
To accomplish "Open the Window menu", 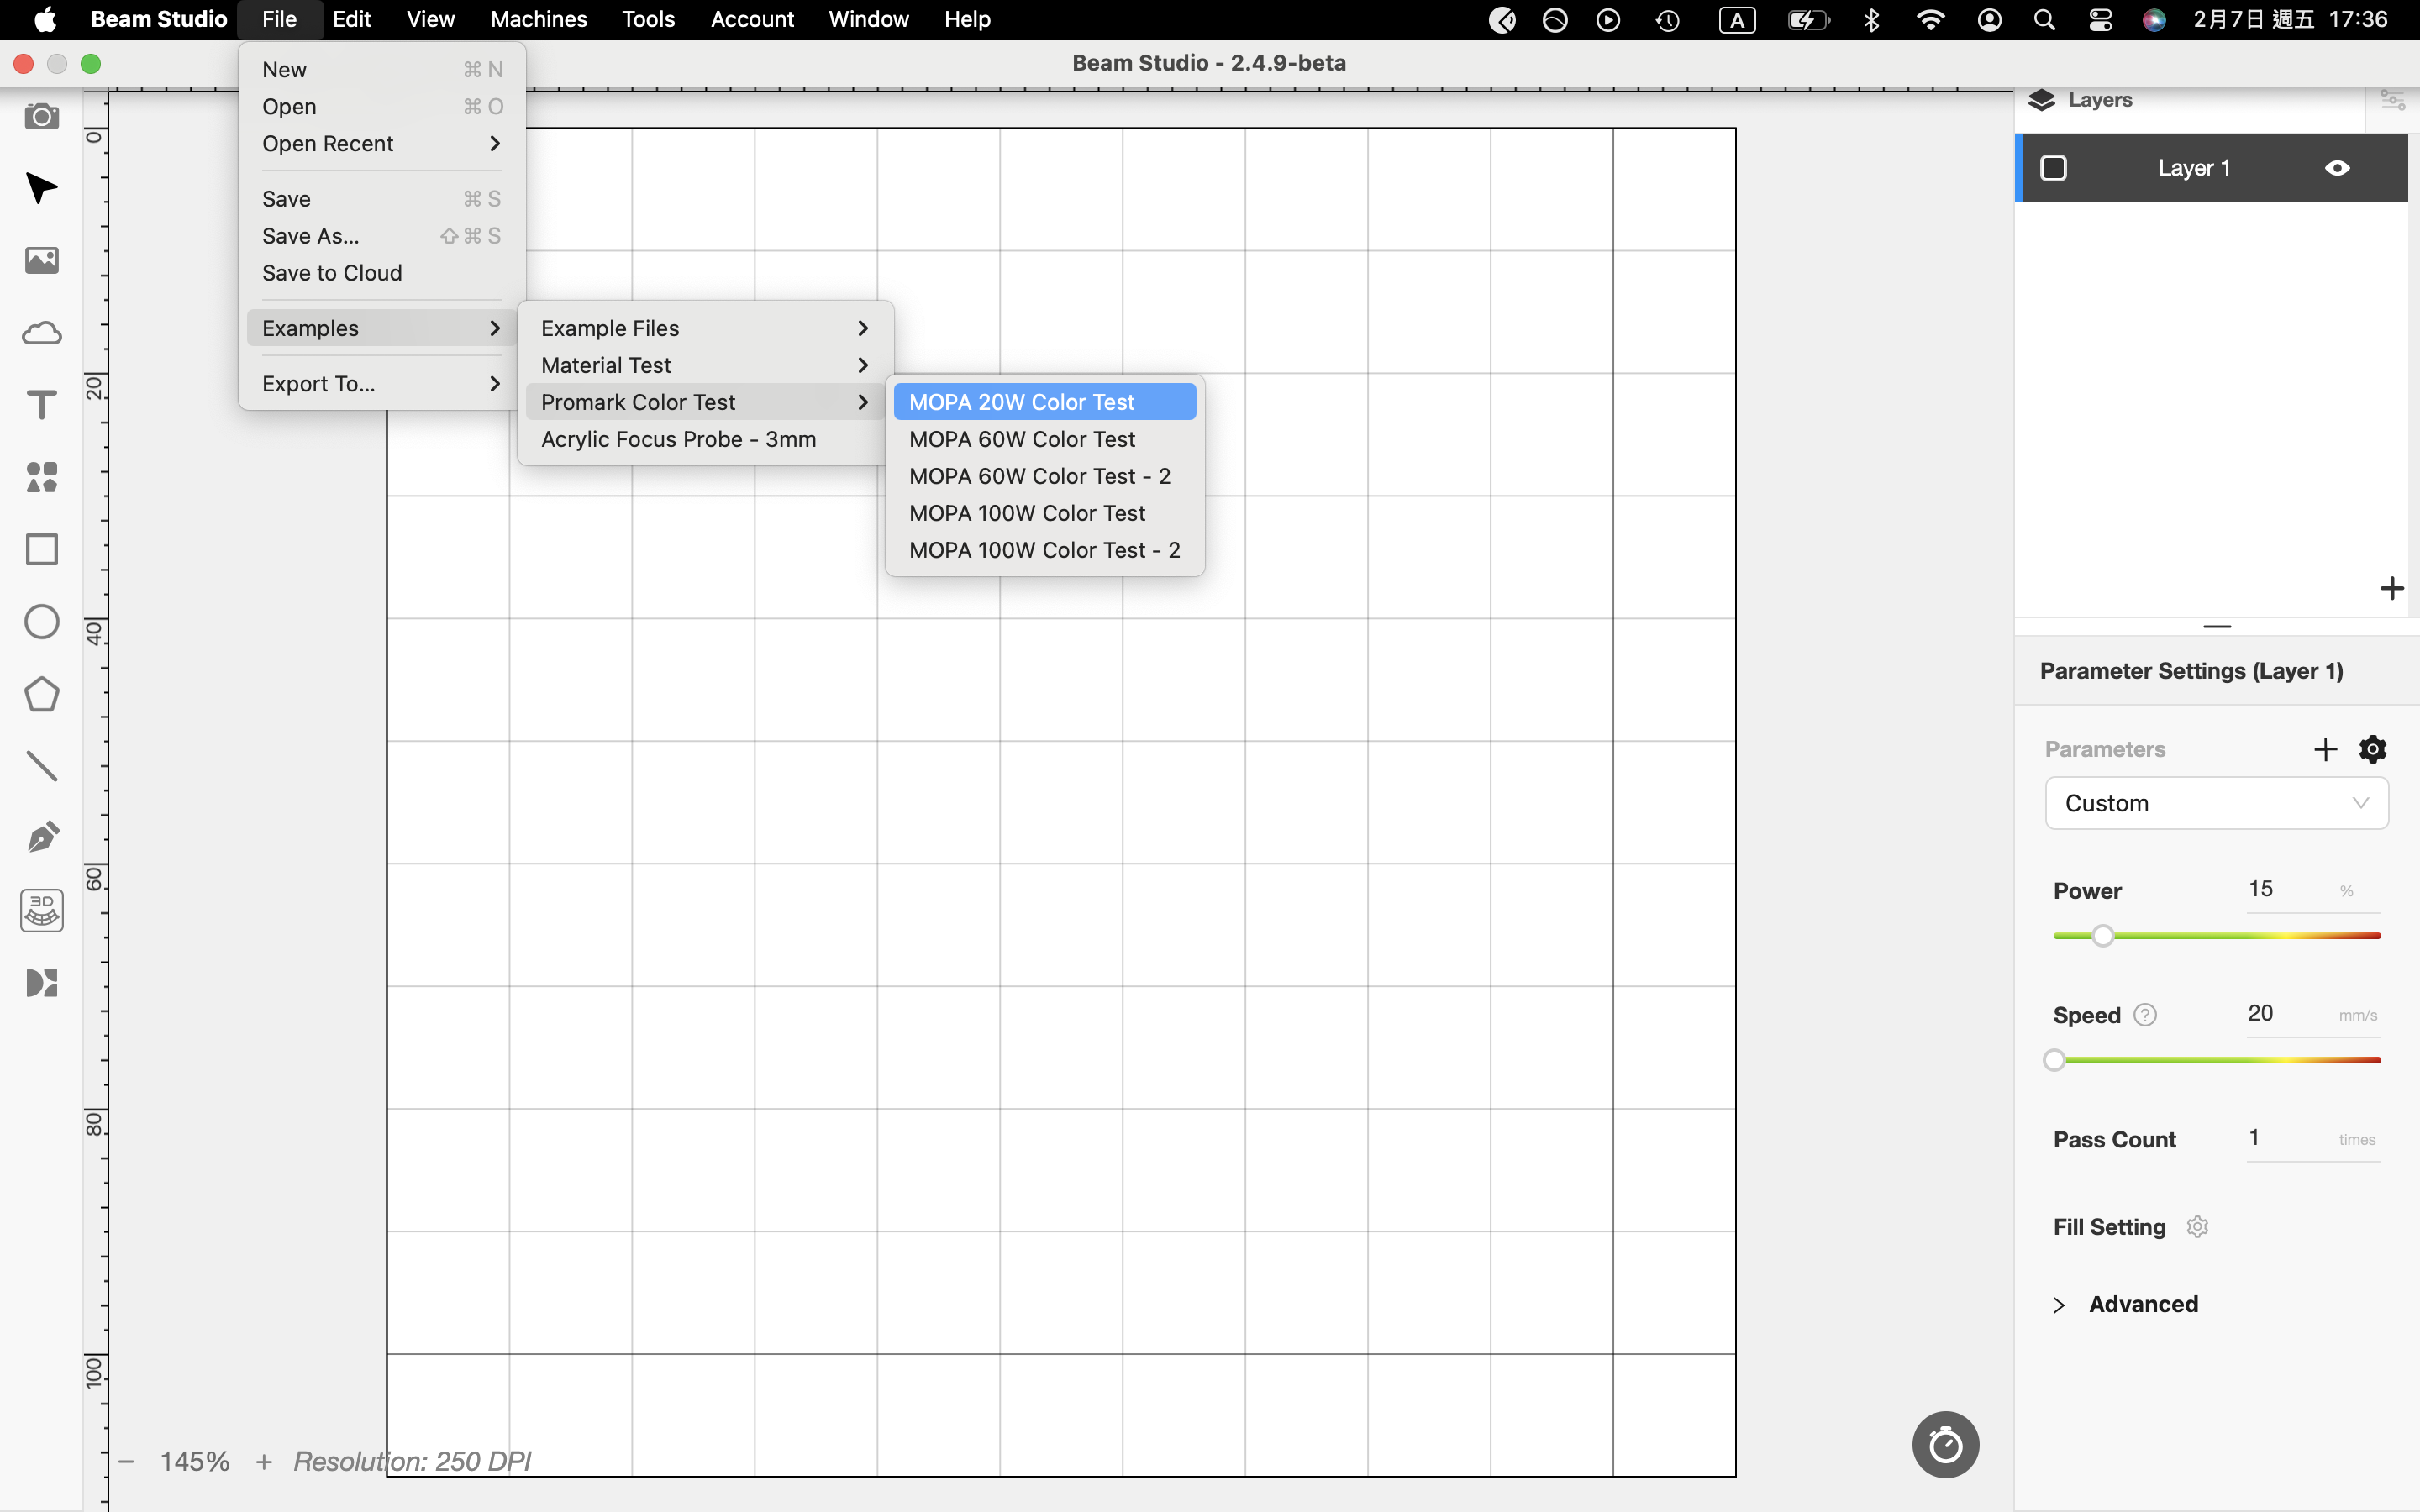I will [x=868, y=20].
